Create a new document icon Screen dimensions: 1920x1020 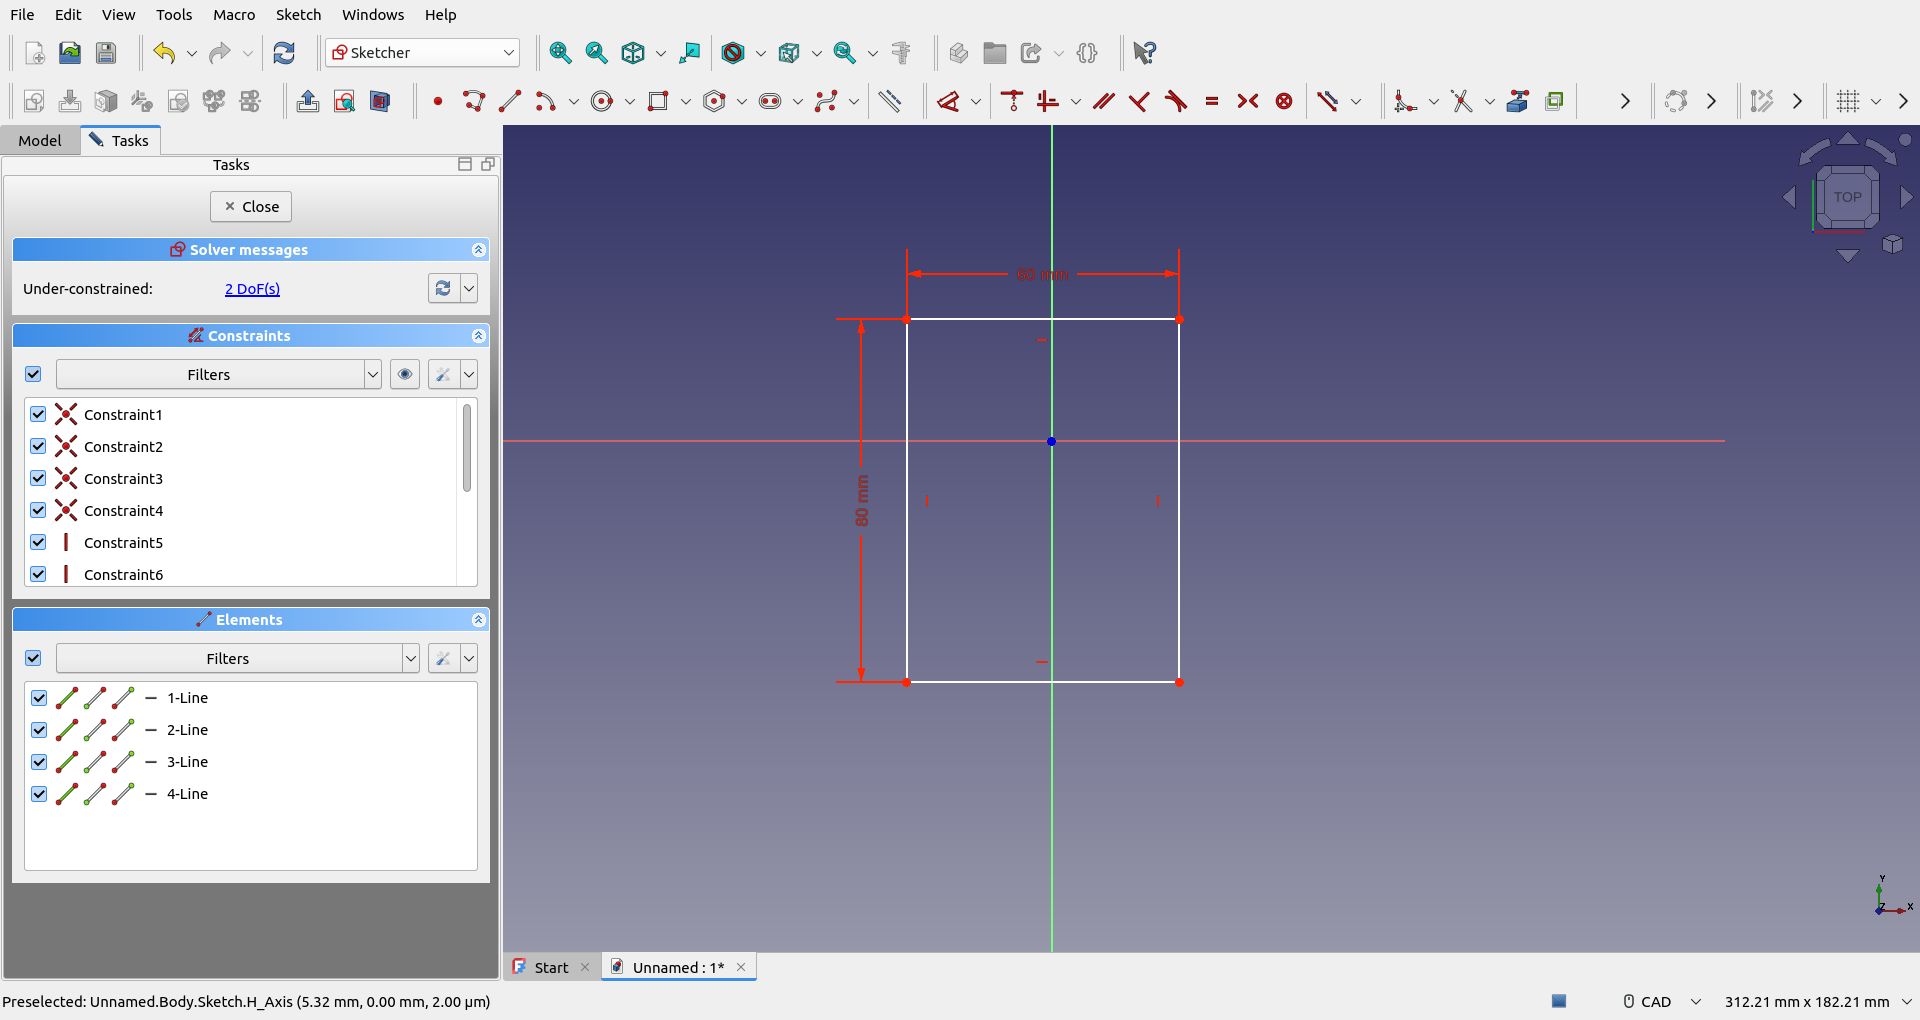click(34, 53)
